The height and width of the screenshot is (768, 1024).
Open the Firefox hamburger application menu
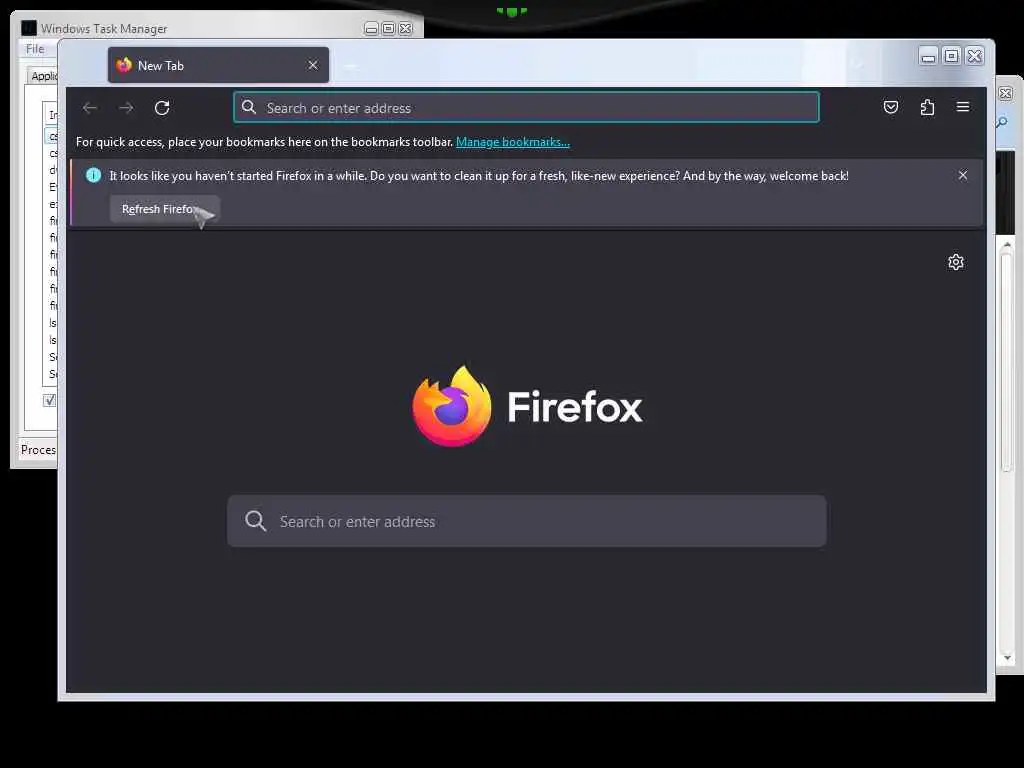pyautogui.click(x=963, y=107)
